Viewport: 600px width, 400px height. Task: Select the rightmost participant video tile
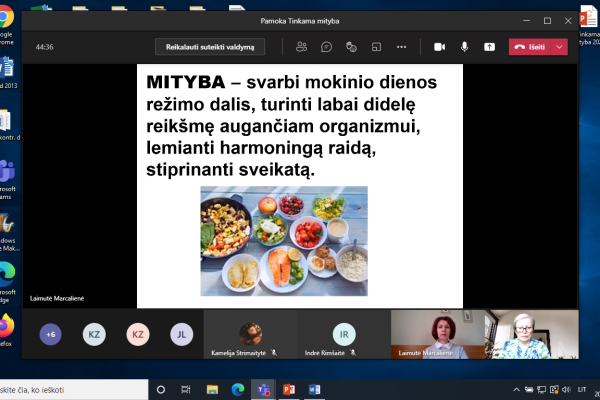pyautogui.click(x=532, y=334)
